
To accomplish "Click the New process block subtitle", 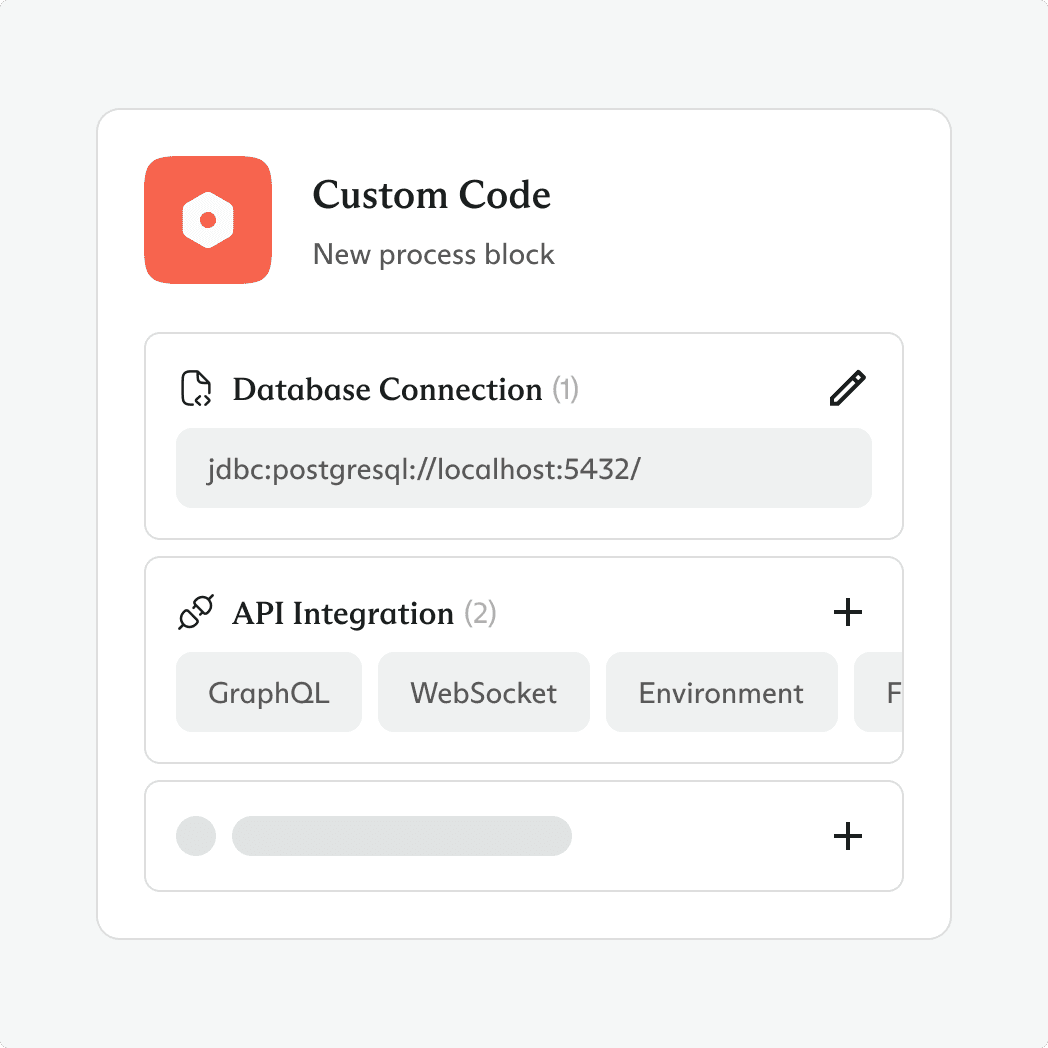I will [433, 255].
